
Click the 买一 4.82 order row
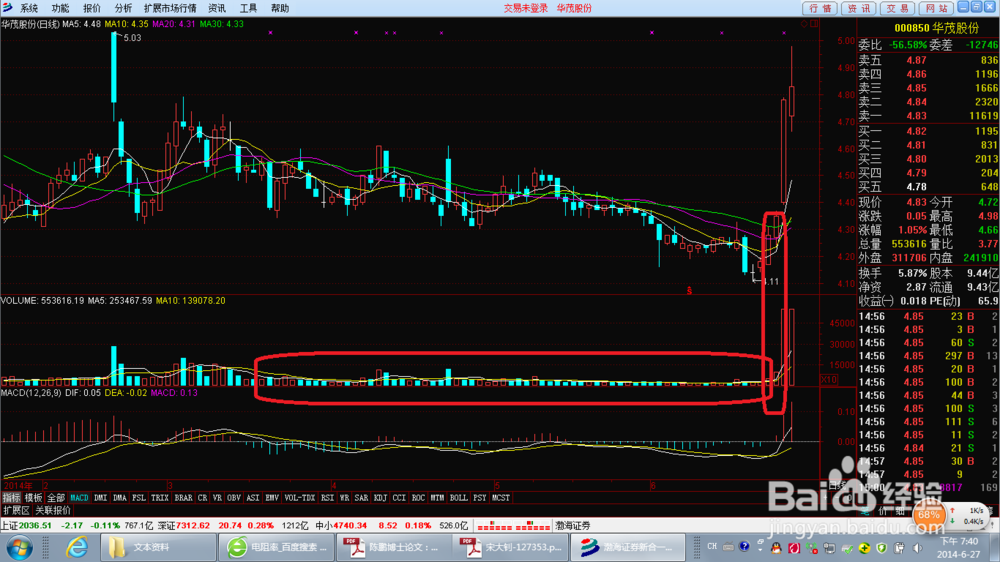tap(928, 131)
